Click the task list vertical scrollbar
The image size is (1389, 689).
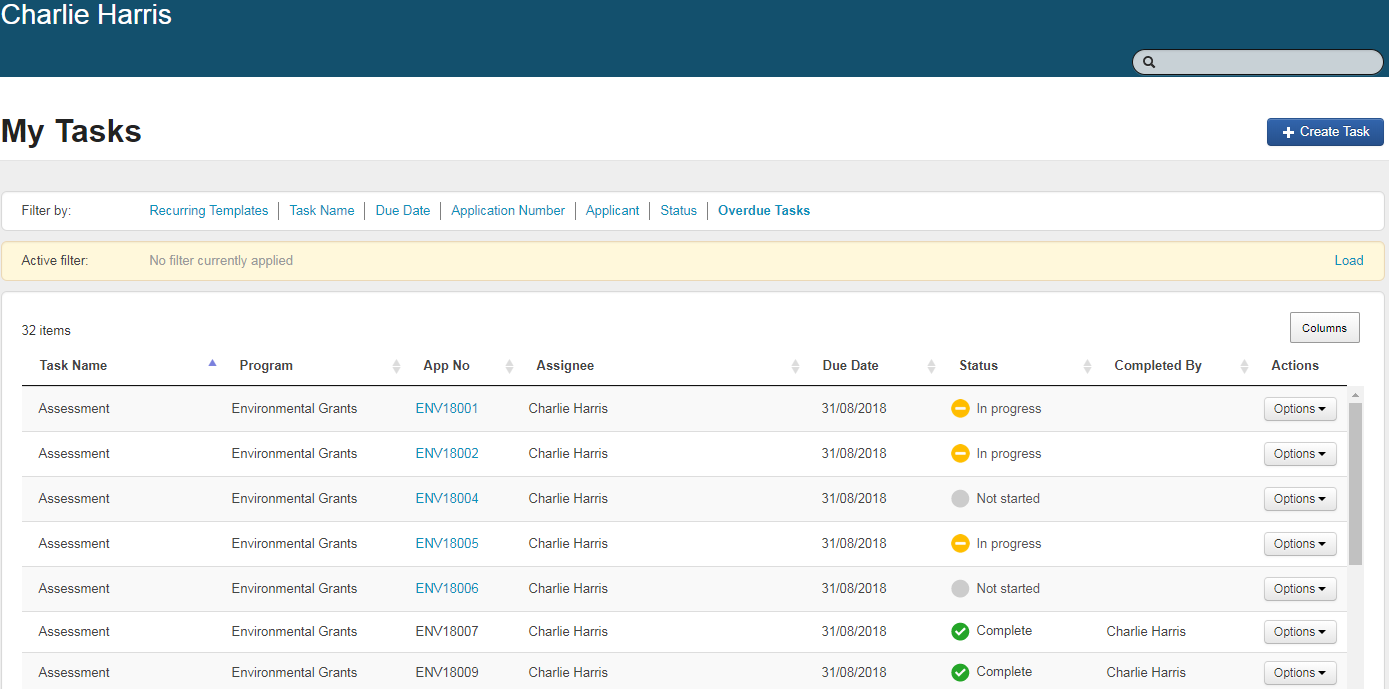pos(1355,485)
